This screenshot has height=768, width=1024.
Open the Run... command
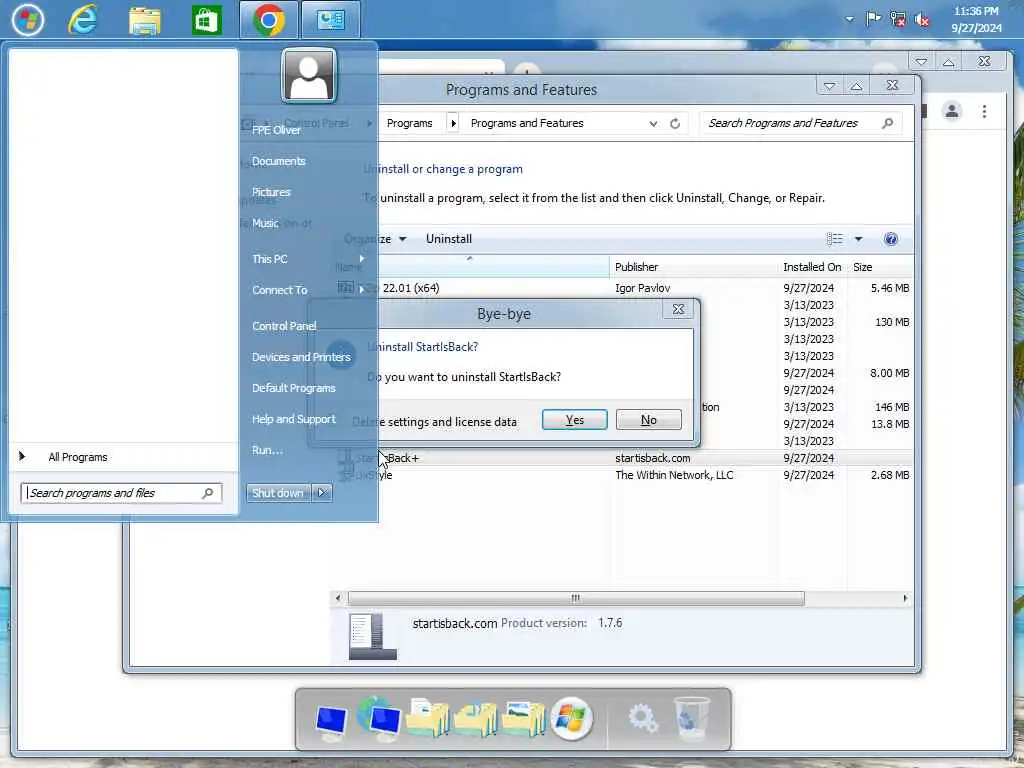pyautogui.click(x=267, y=450)
